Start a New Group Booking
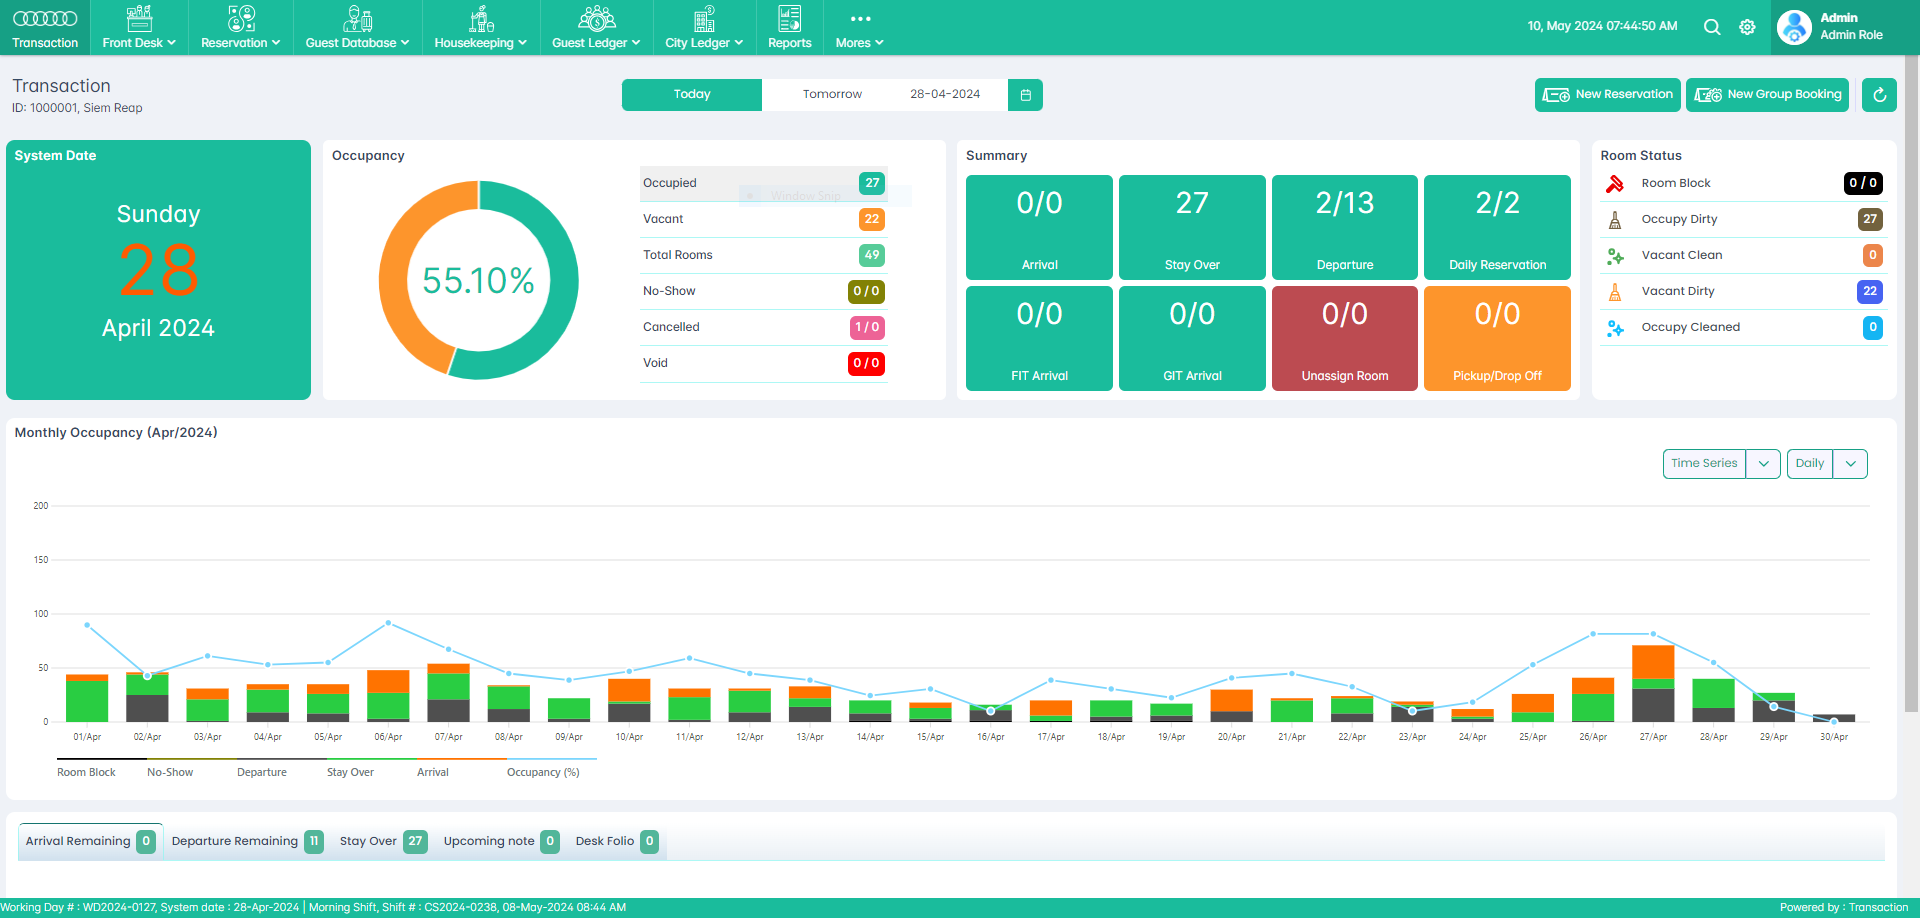This screenshot has height=918, width=1920. point(1767,95)
